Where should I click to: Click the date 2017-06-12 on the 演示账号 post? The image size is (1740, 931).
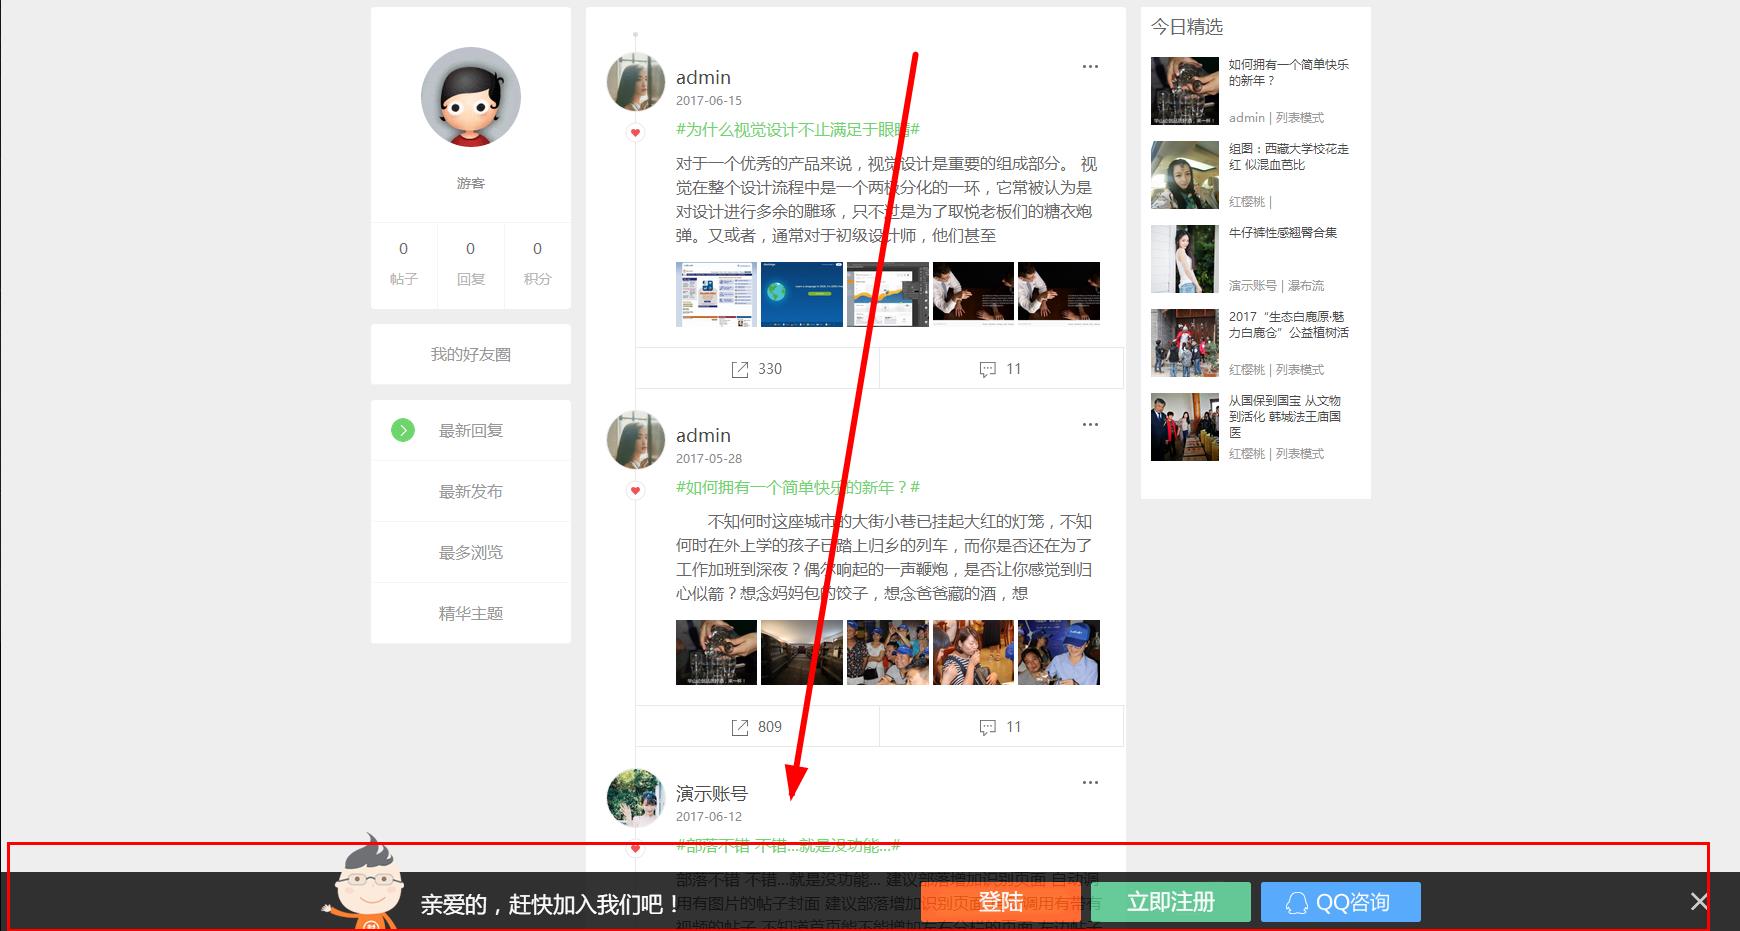pyautogui.click(x=709, y=816)
